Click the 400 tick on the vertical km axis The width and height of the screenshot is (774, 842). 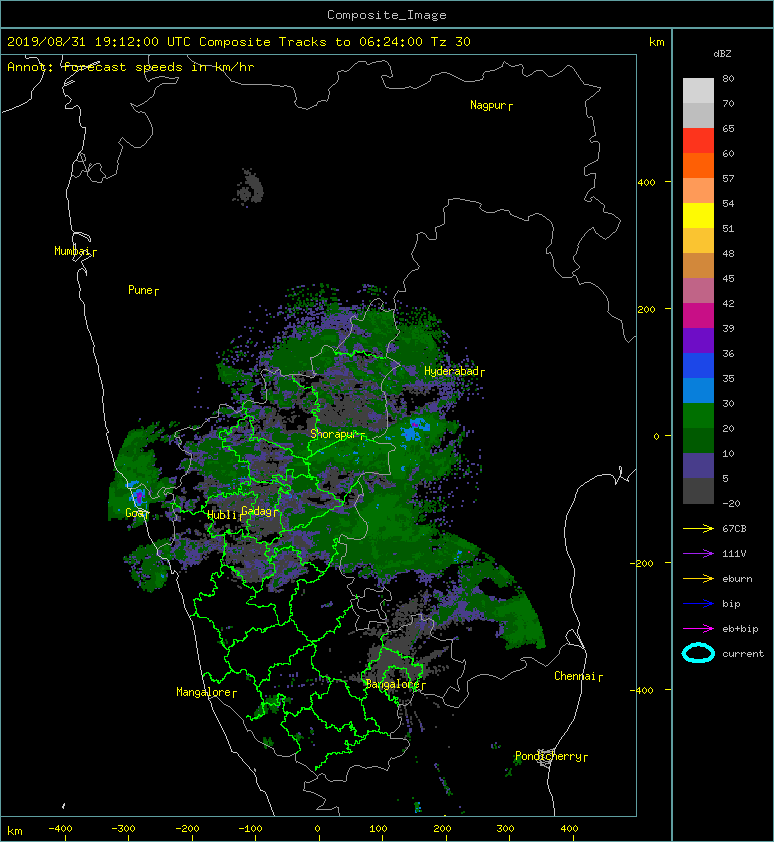click(x=646, y=183)
